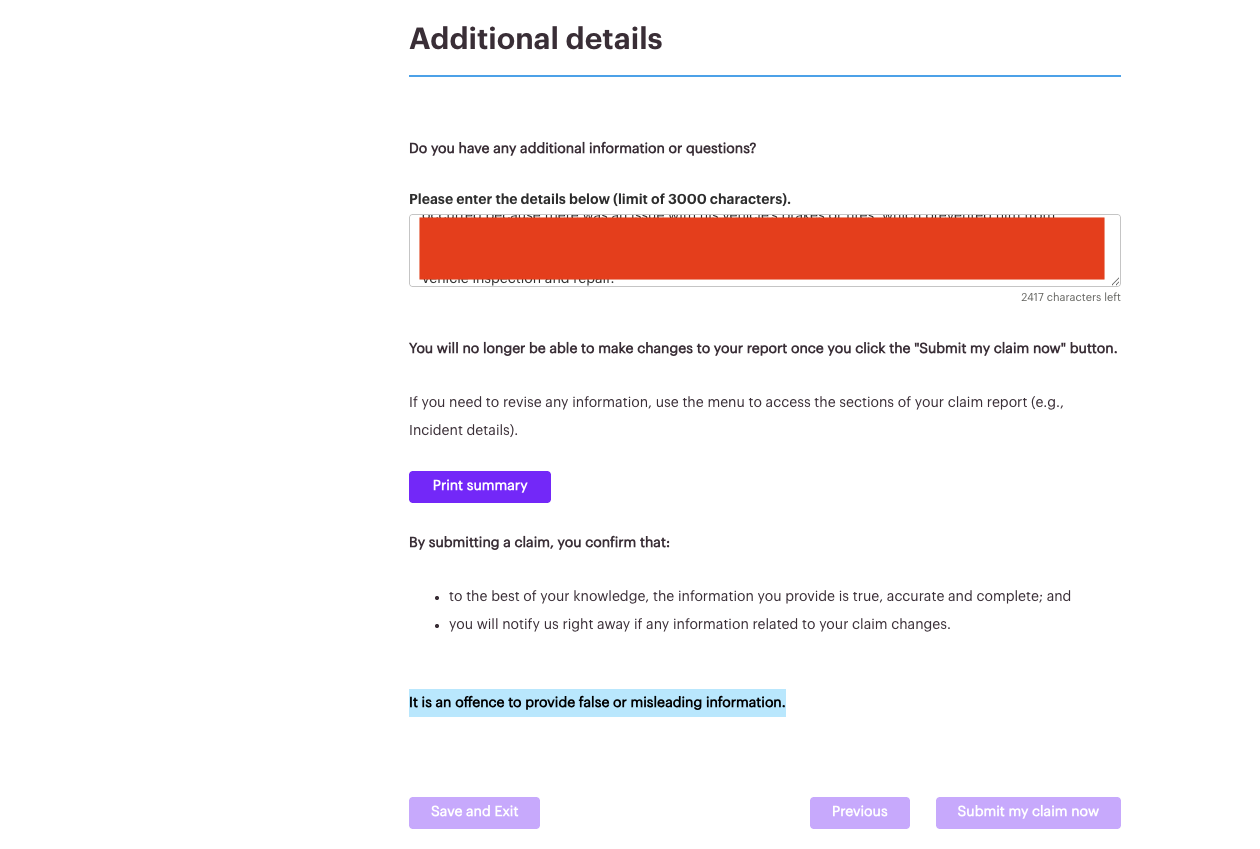Click the 'limit of 3000 characters' label
Viewport: 1260px width, 849px height.
600,199
